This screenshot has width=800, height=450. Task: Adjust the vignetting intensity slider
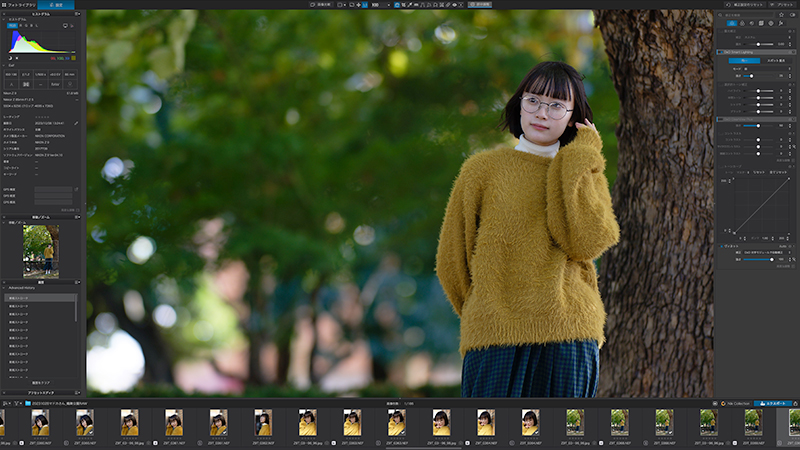759,260
